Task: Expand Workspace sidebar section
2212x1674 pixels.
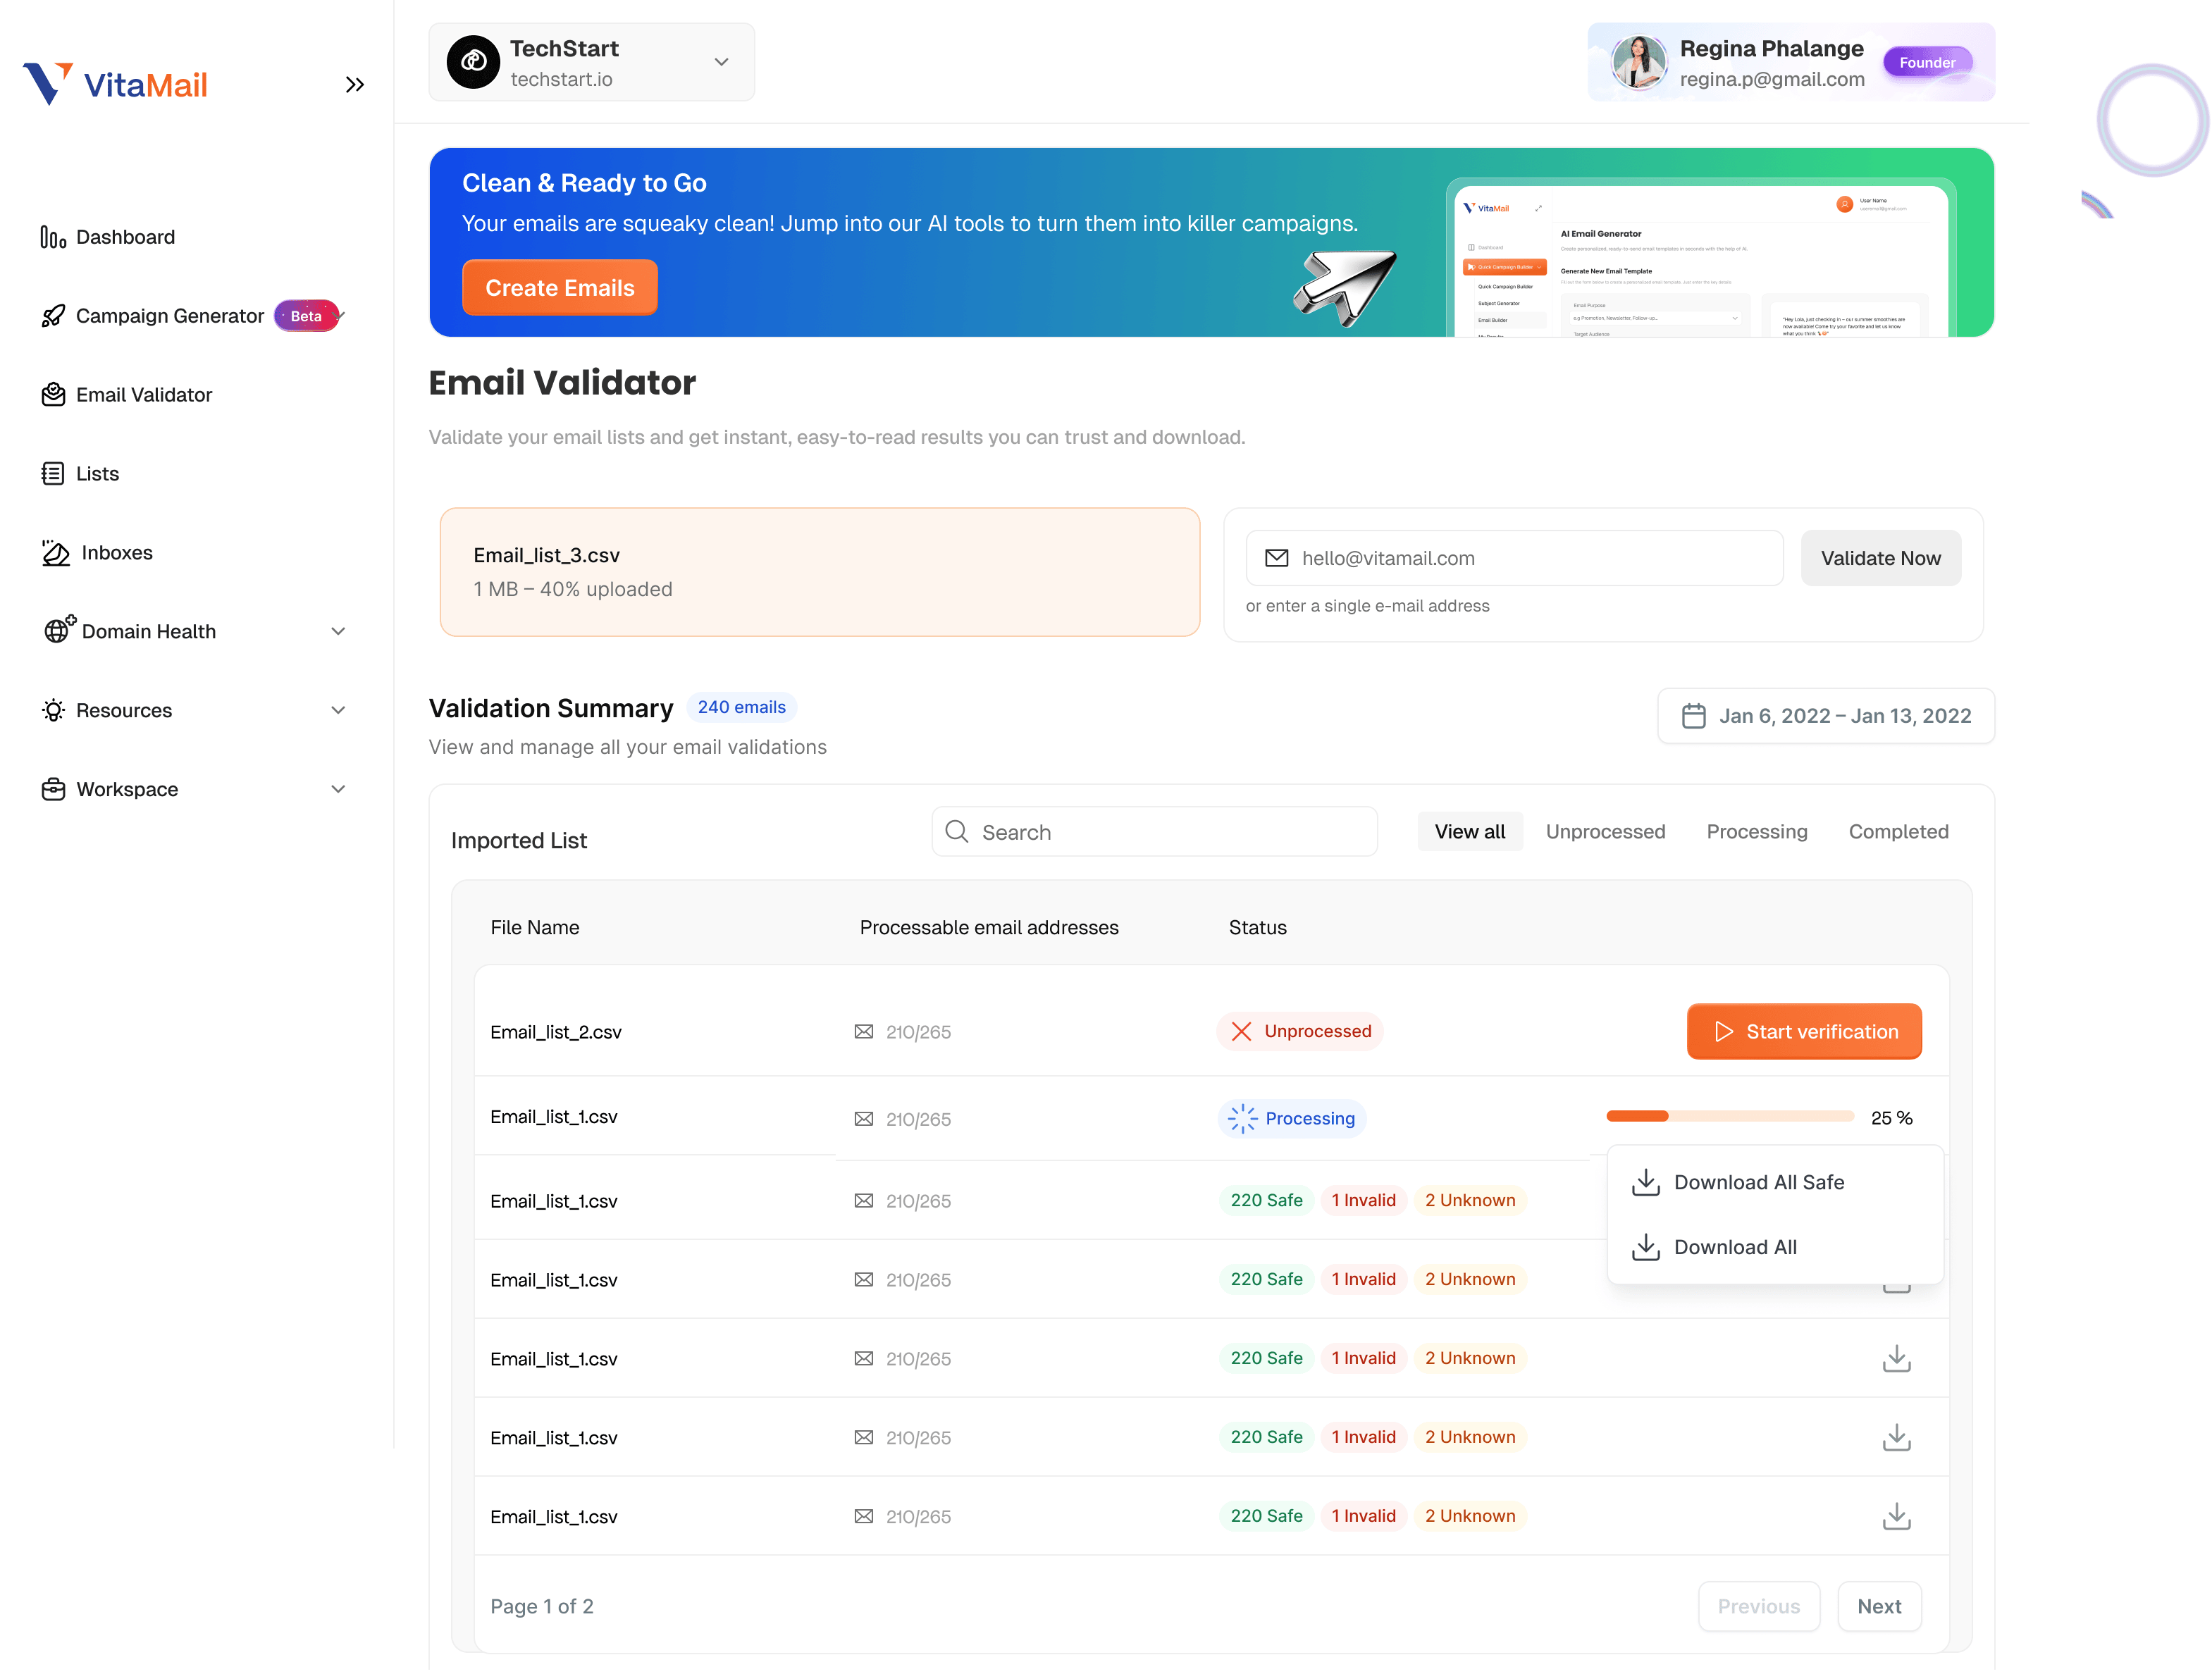Action: (x=338, y=790)
